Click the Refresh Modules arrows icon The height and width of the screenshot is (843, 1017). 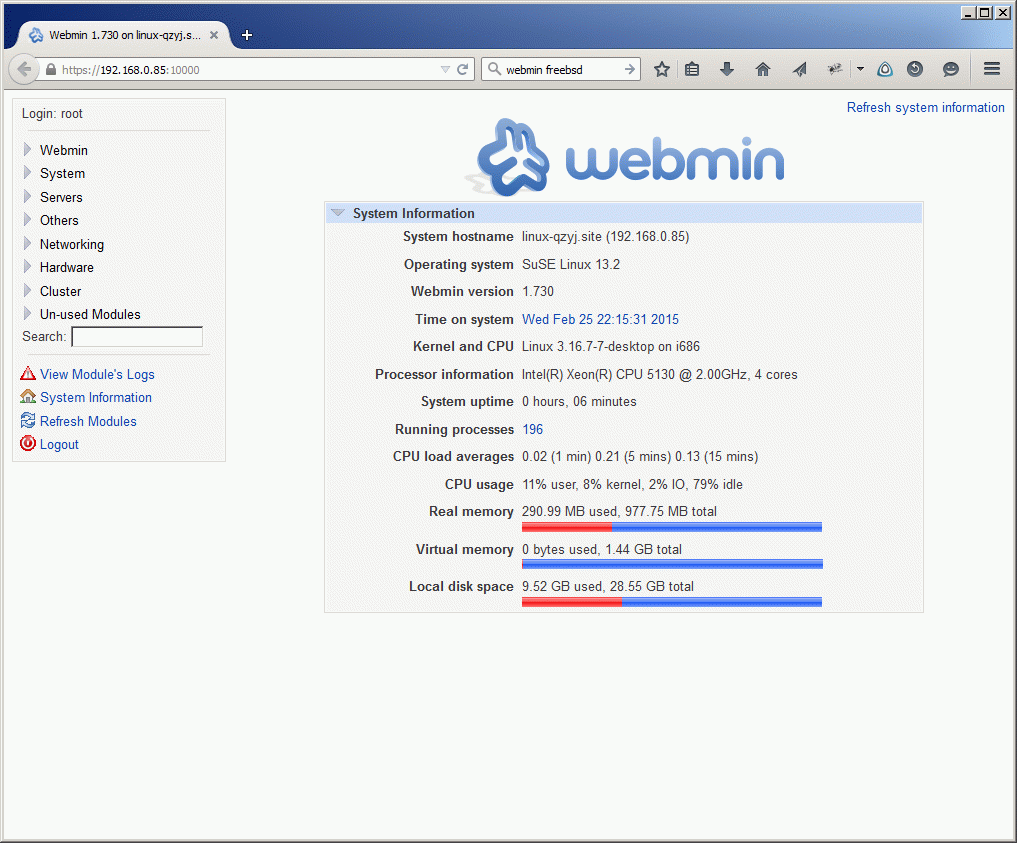(28, 420)
